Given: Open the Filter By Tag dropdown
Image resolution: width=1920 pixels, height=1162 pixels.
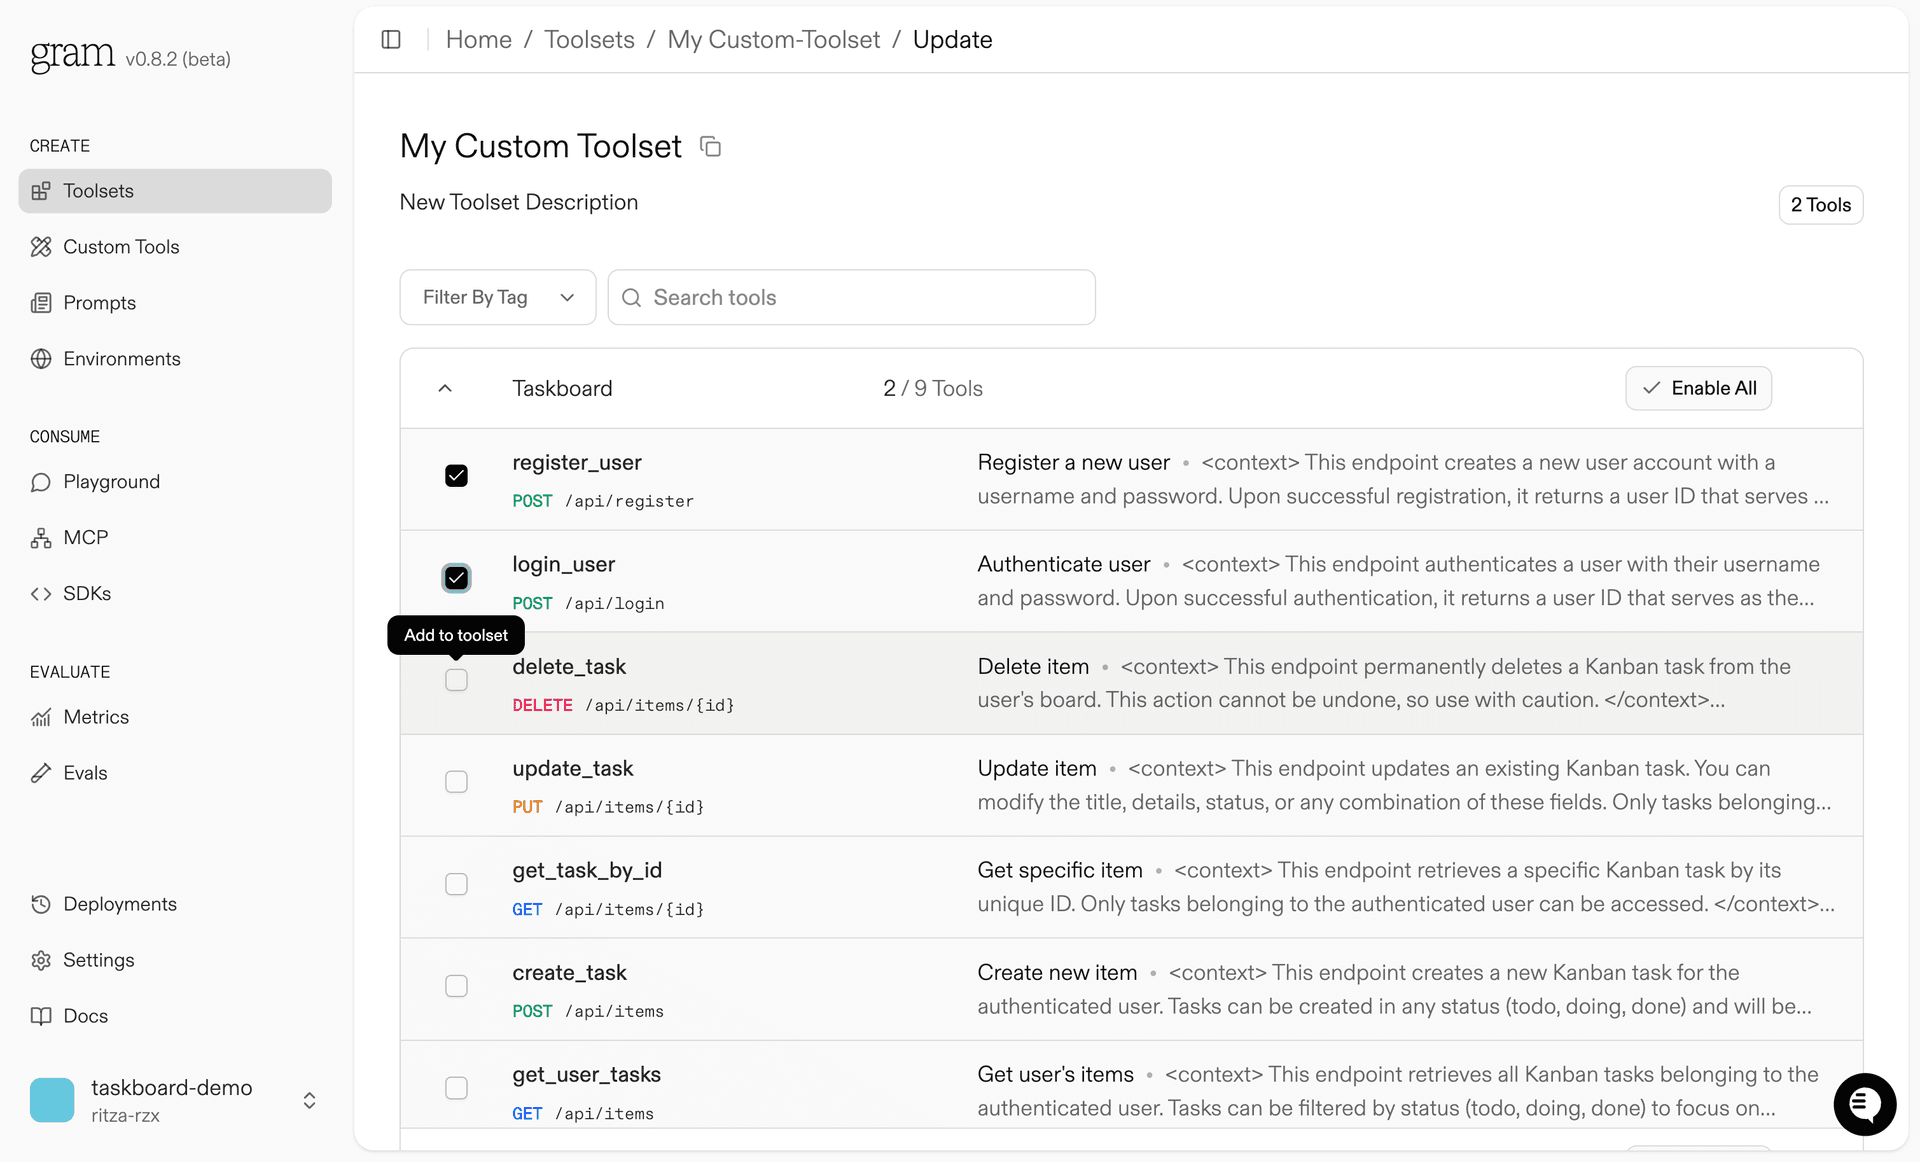Looking at the screenshot, I should tap(497, 297).
